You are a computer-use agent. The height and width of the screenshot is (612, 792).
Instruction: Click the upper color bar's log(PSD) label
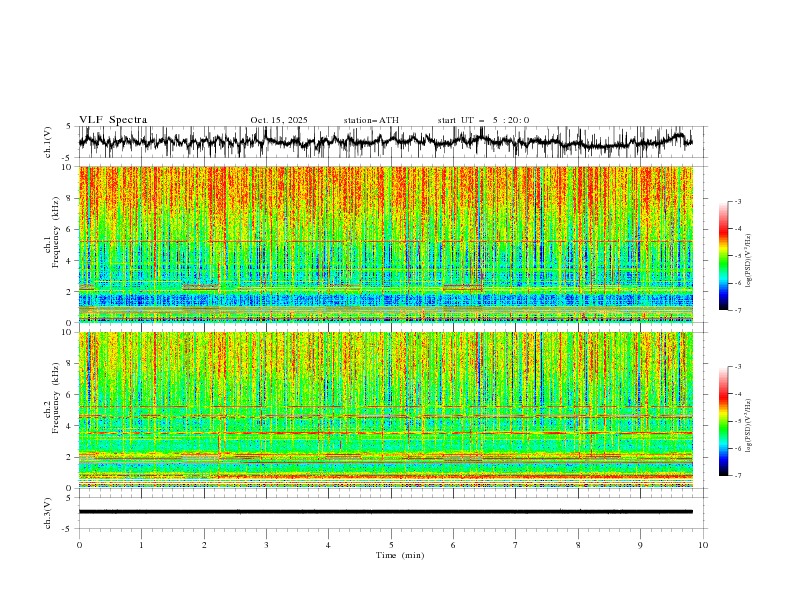coord(749,261)
